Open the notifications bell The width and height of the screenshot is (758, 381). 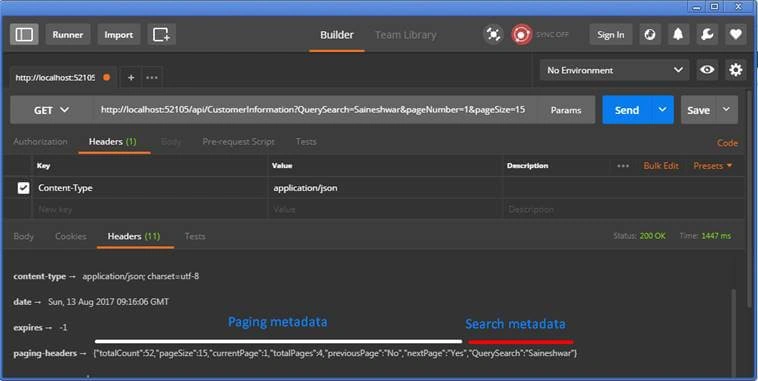click(x=678, y=35)
